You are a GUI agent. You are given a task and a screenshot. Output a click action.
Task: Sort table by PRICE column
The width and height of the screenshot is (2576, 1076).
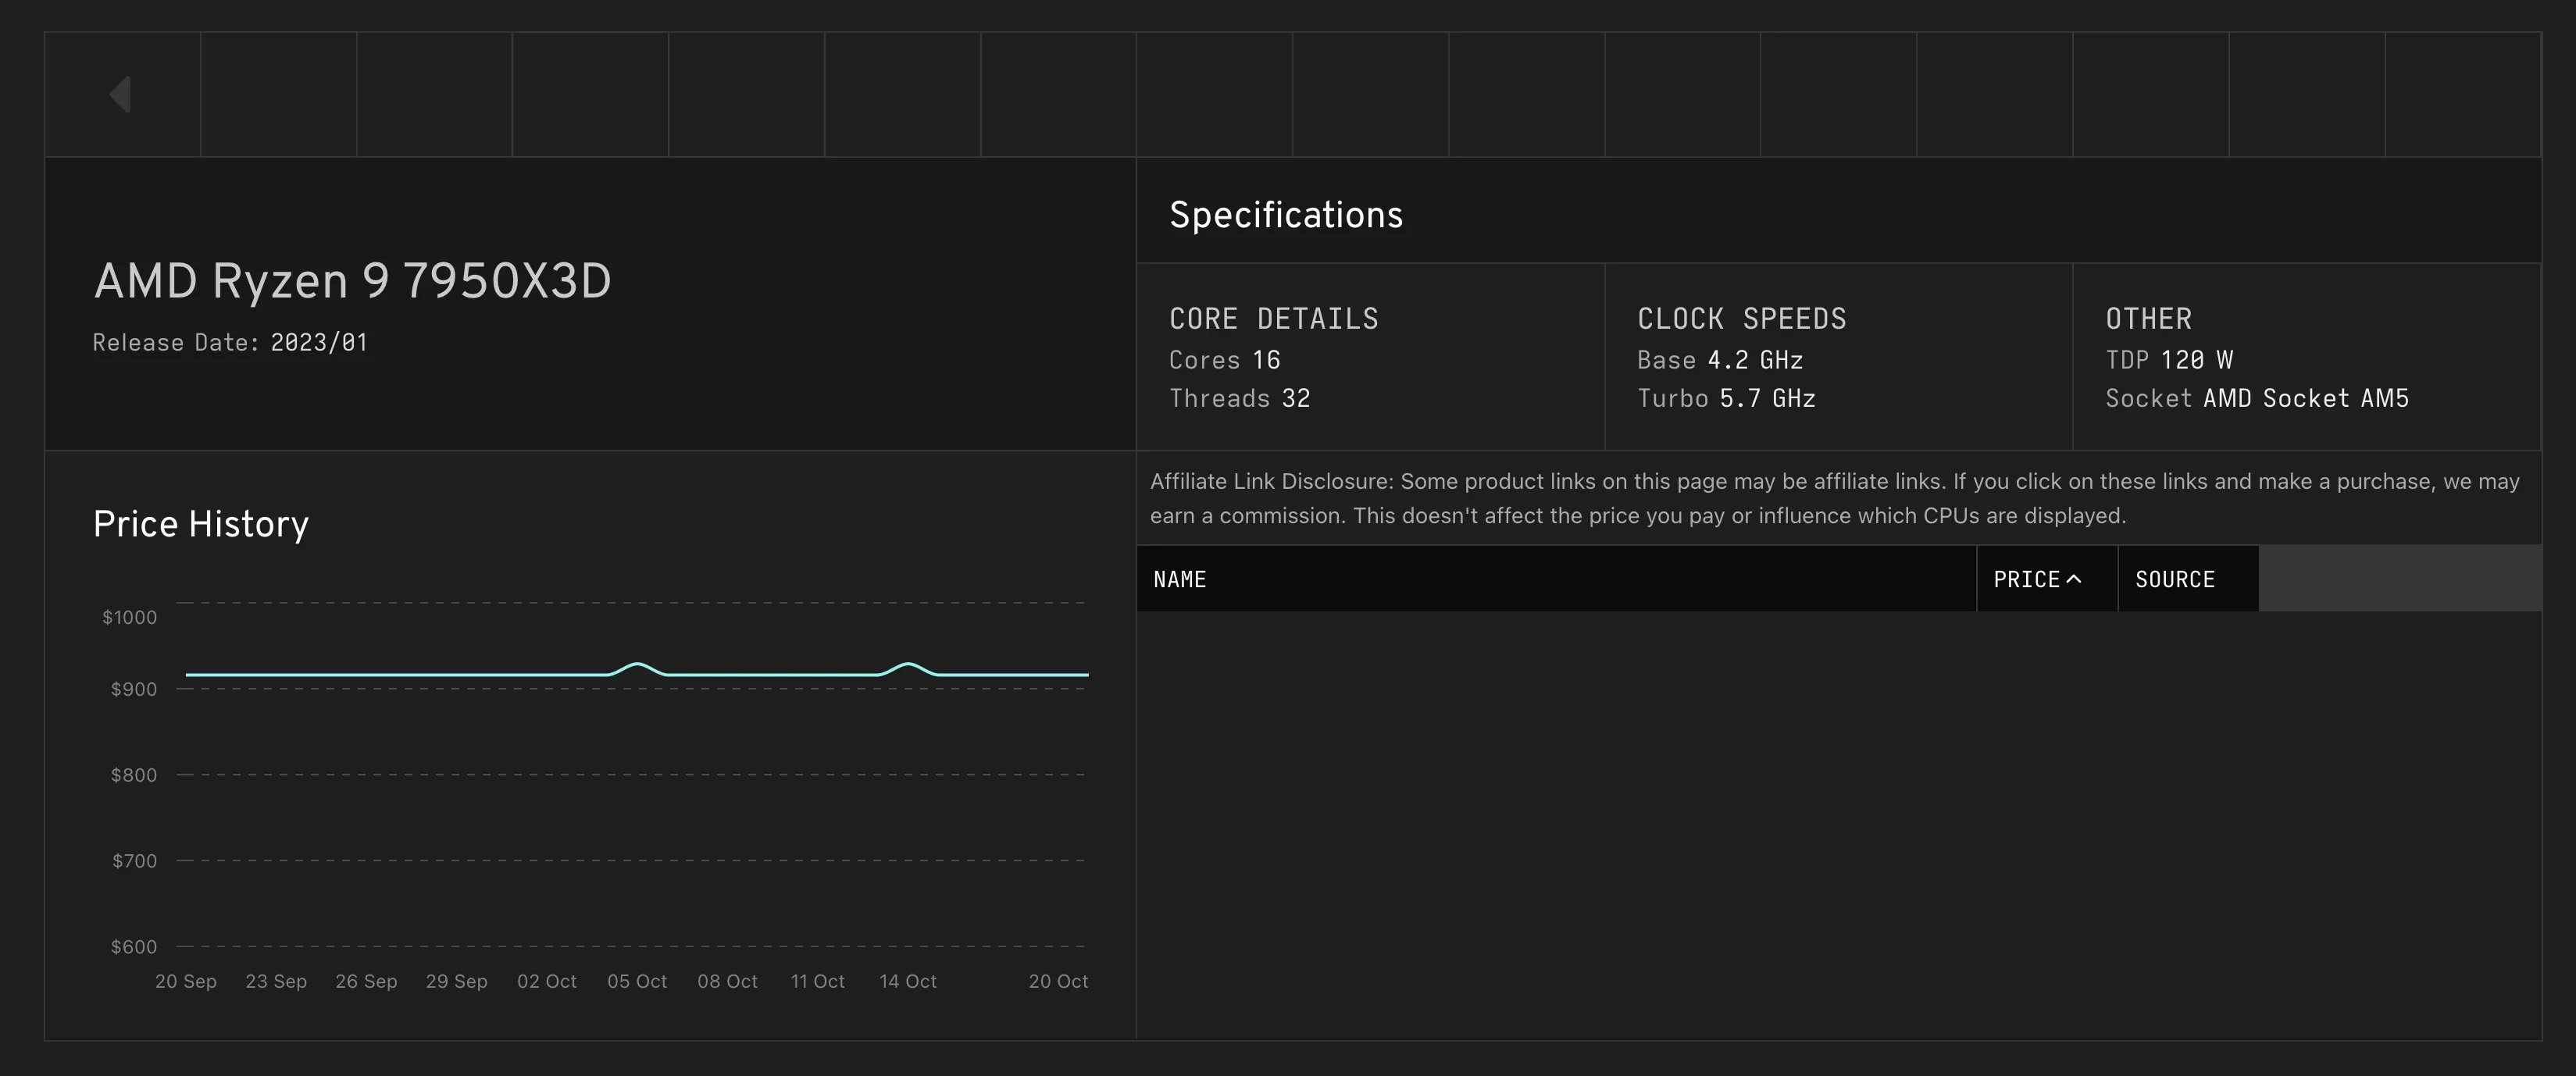point(2027,579)
